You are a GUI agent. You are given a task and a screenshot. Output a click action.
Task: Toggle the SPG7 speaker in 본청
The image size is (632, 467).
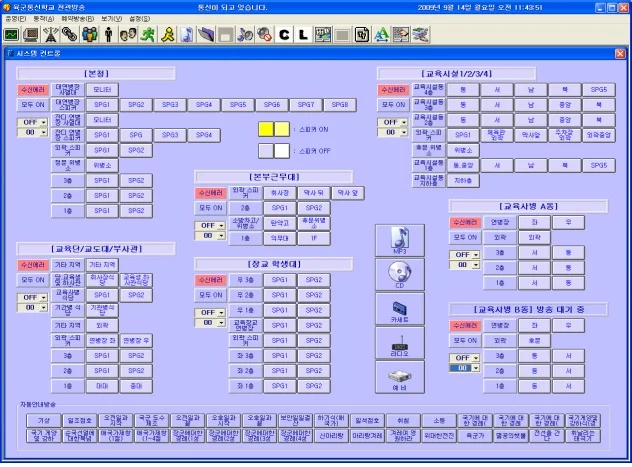[x=306, y=105]
